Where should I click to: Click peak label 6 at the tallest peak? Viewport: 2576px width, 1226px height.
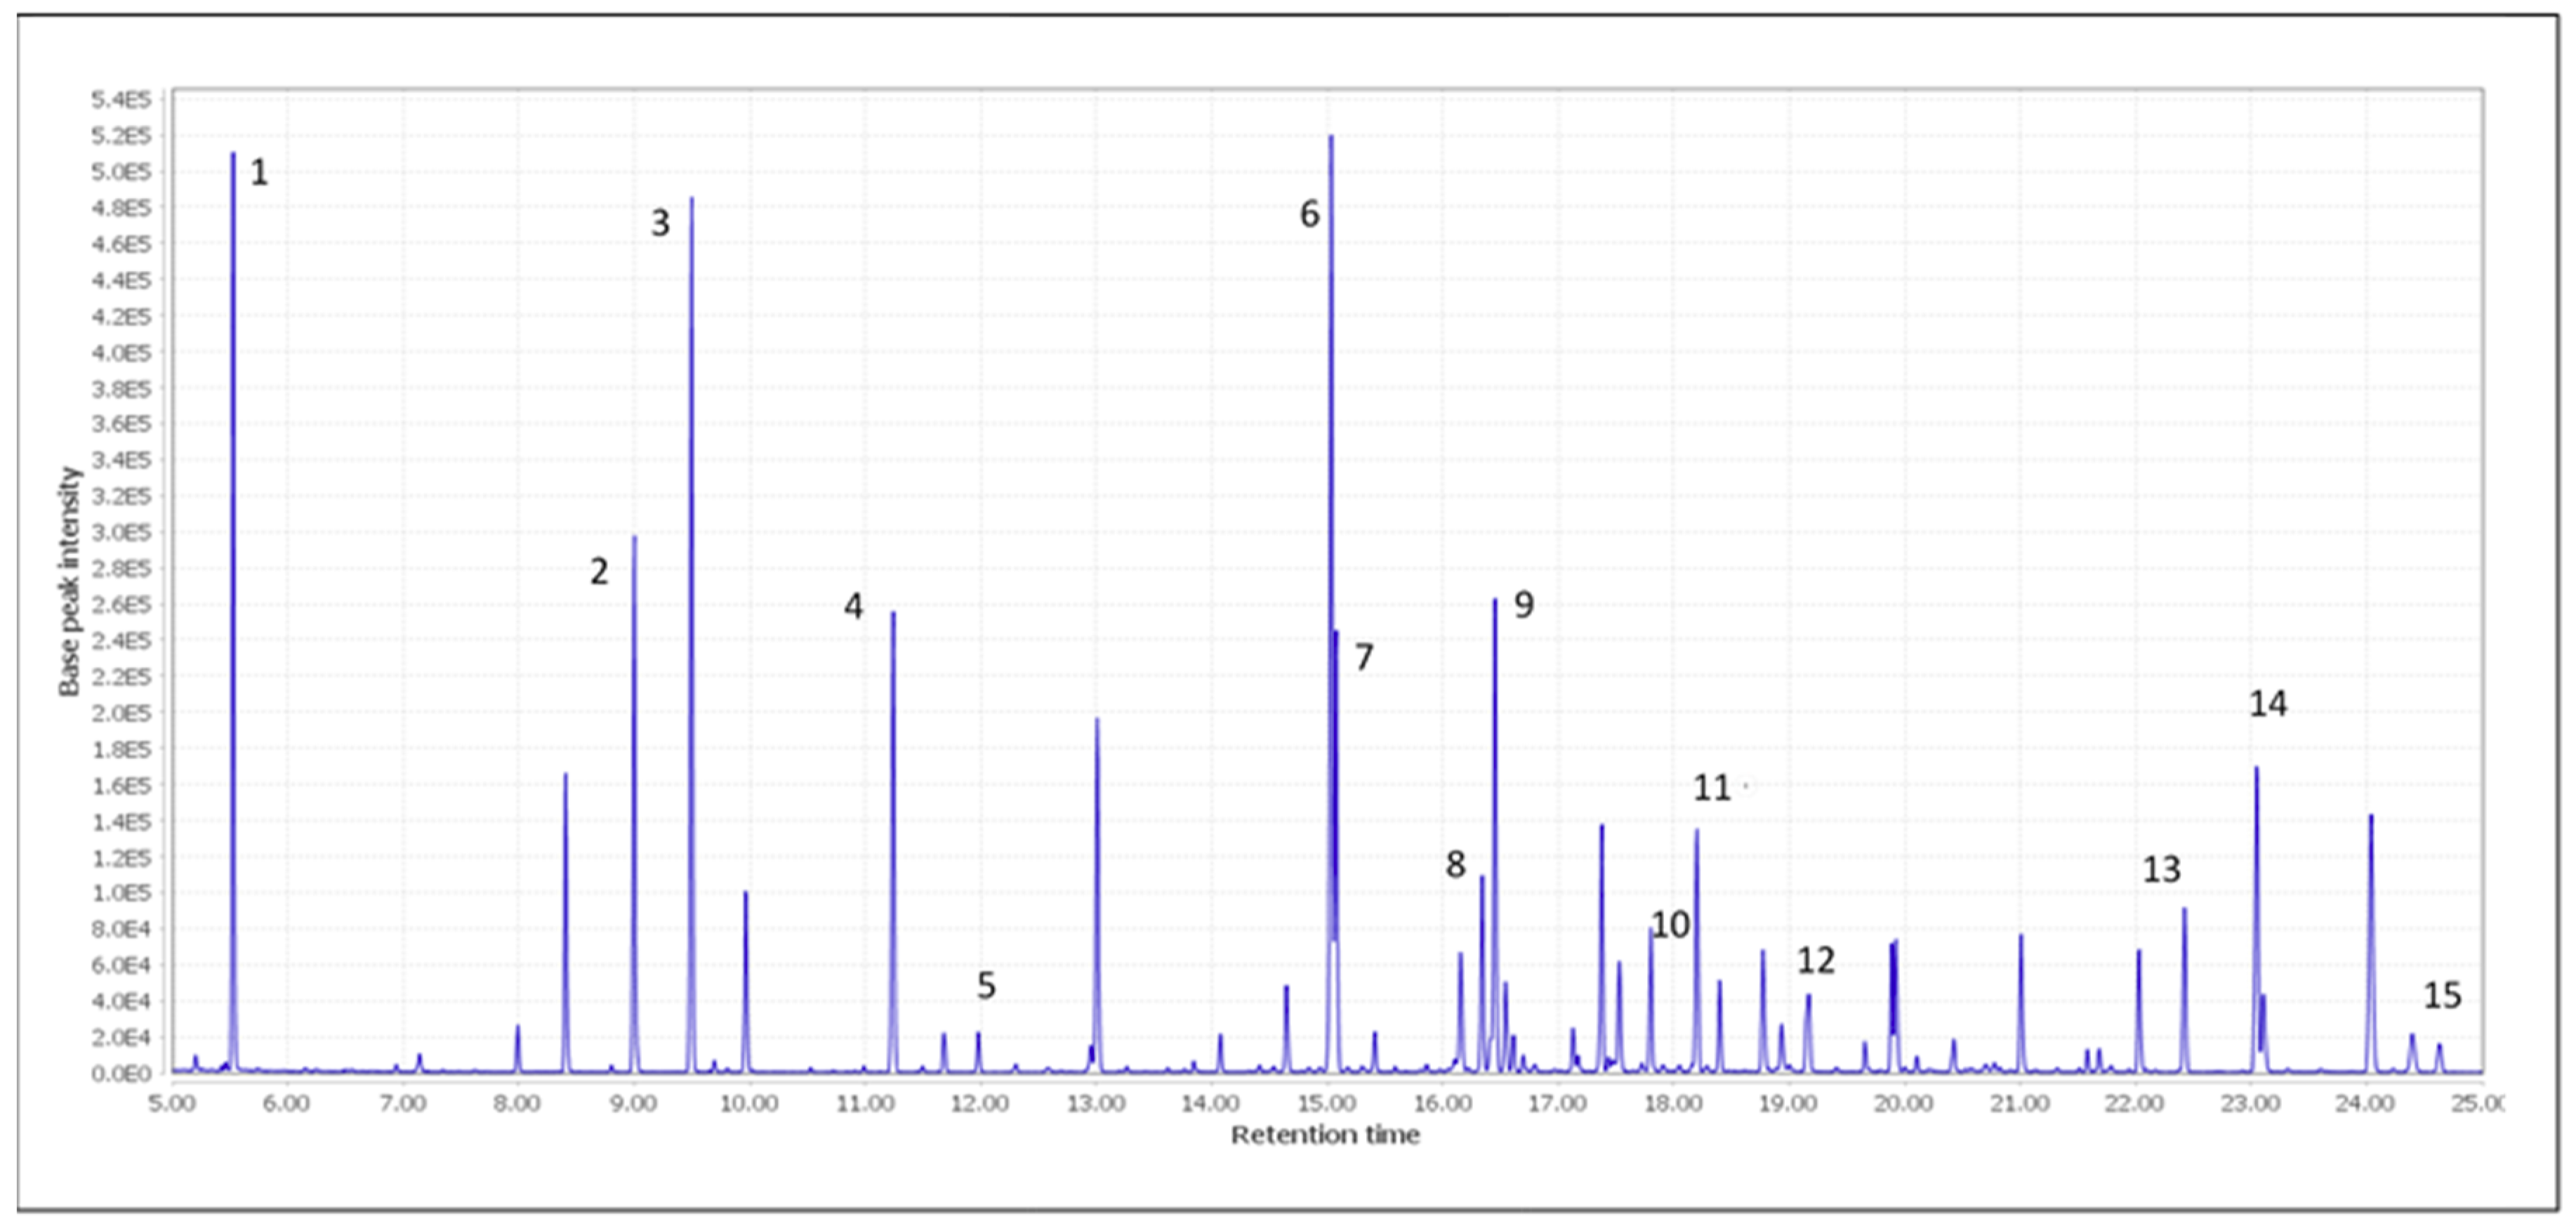tap(1309, 213)
